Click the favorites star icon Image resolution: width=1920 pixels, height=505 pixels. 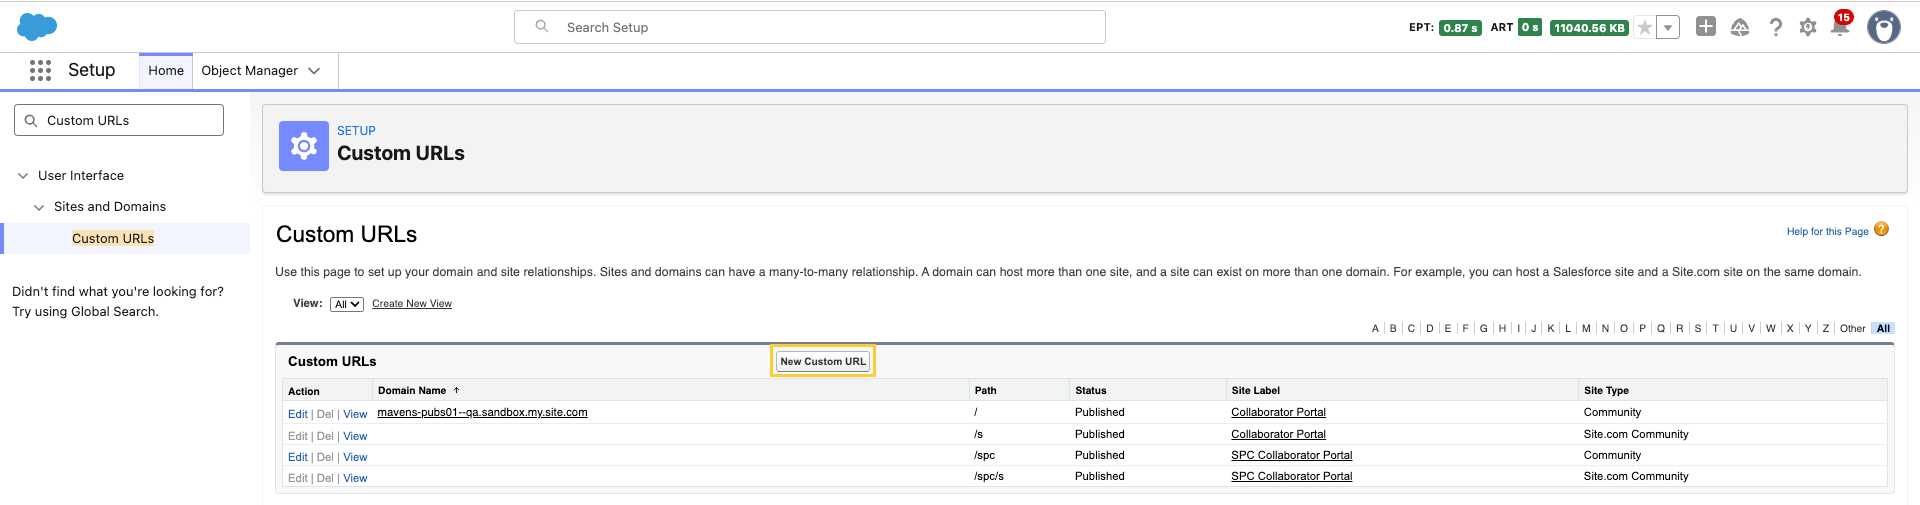pyautogui.click(x=1644, y=27)
